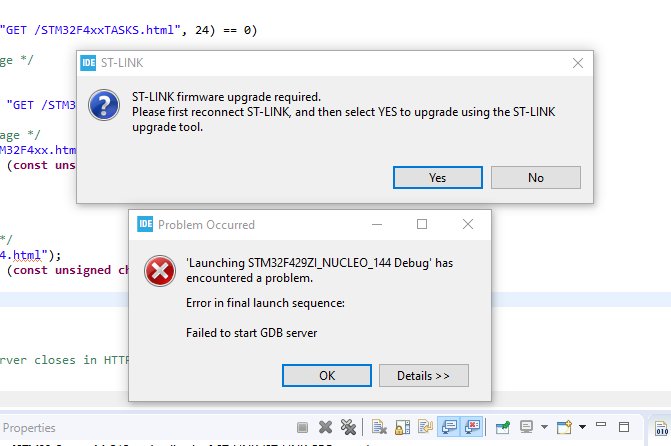Toggle Show Console When Standard Out Changes
The height and width of the screenshot is (446, 671).
click(x=449, y=427)
